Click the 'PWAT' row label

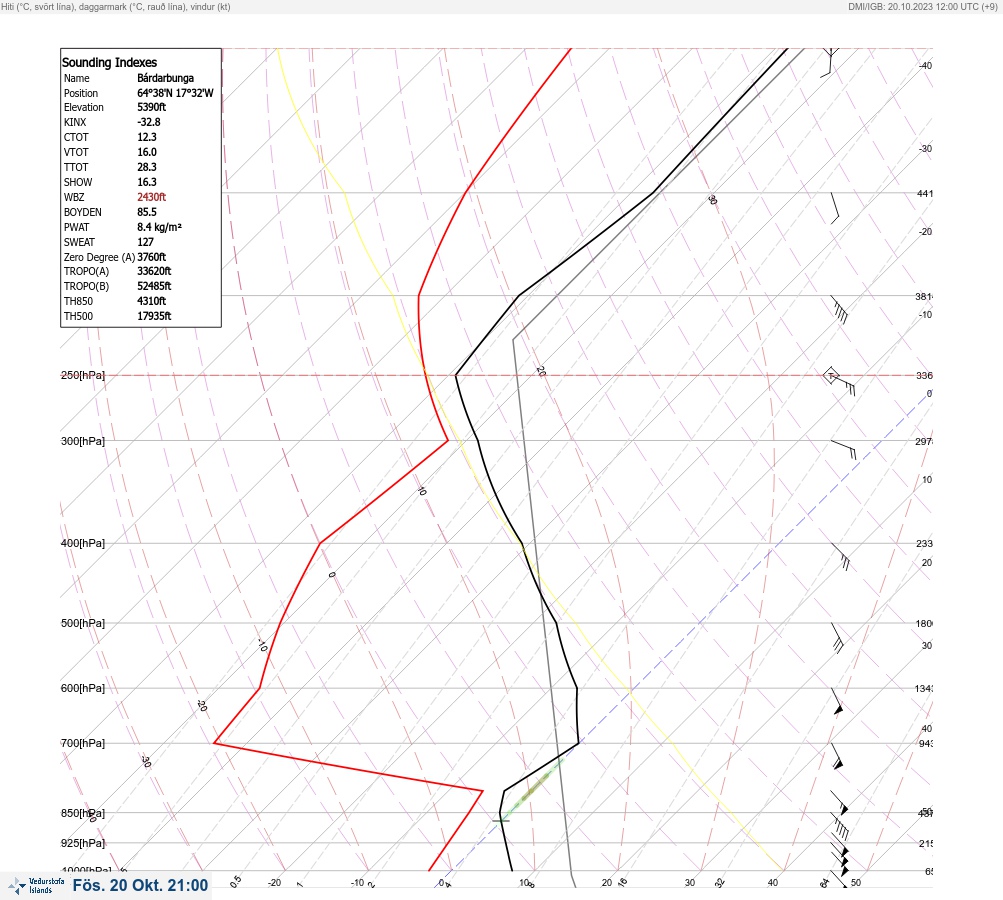77,227
